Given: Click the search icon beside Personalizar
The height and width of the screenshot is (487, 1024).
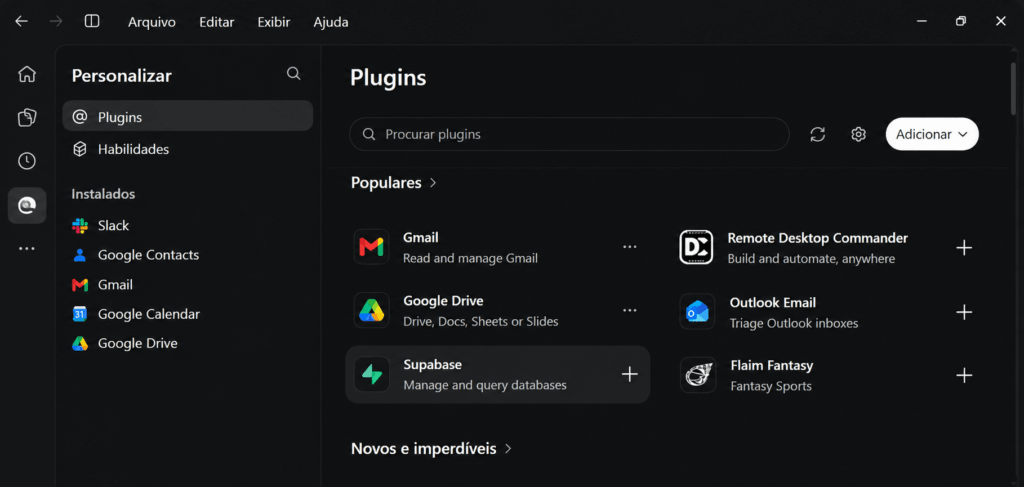Looking at the screenshot, I should tap(294, 74).
